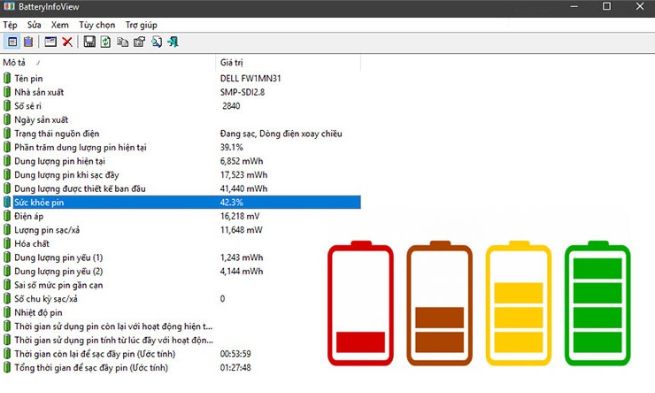The height and width of the screenshot is (393, 655).
Task: Open properties icon in the toolbar
Action: point(139,42)
